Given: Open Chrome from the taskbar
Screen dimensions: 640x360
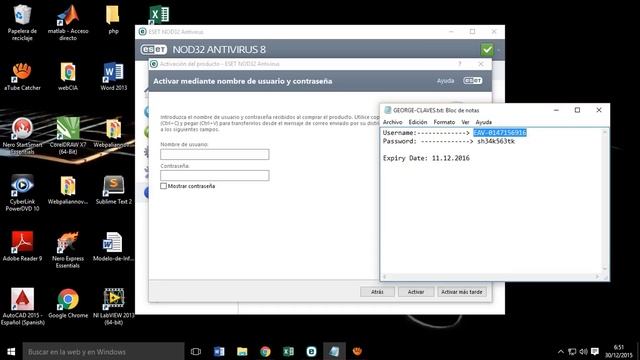Looking at the screenshot, I should (265, 351).
